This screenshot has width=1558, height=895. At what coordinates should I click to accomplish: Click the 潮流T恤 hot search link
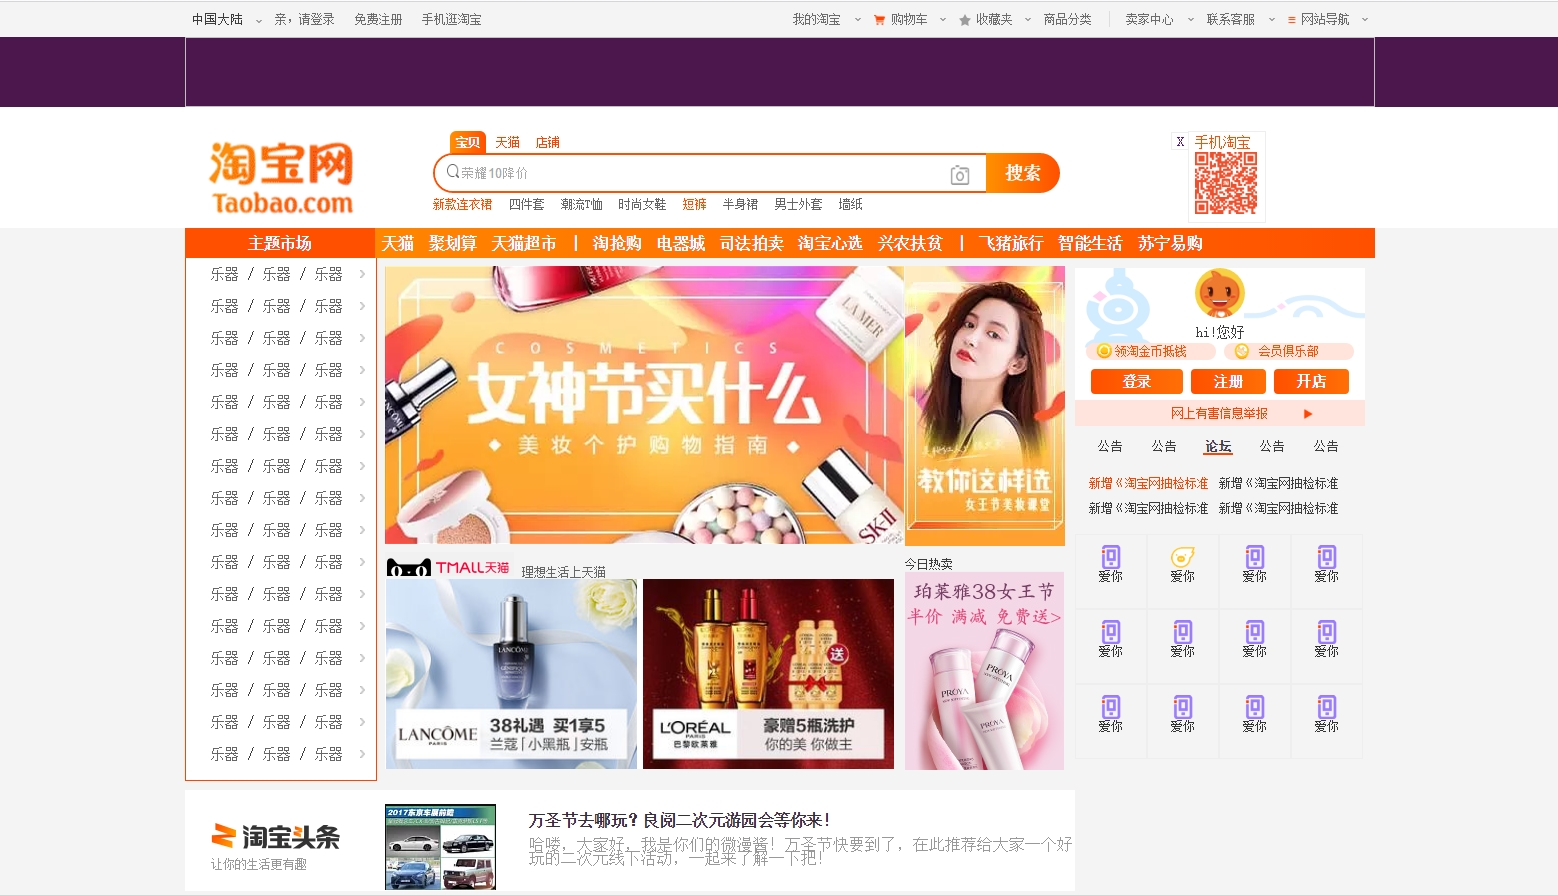(x=582, y=204)
